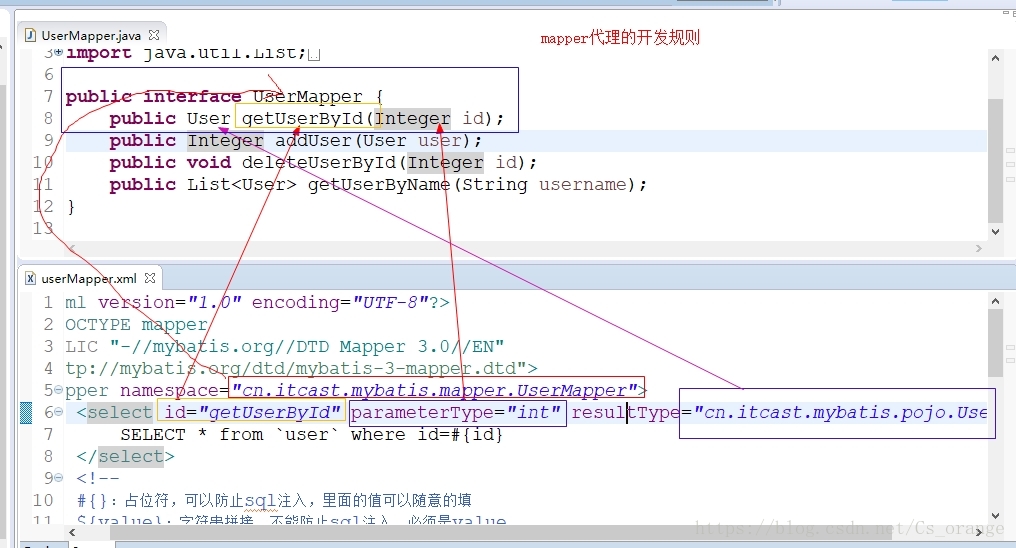Viewport: 1016px width, 548px height.
Task: Click the collapsed imports placeholder box
Action: tap(314, 54)
